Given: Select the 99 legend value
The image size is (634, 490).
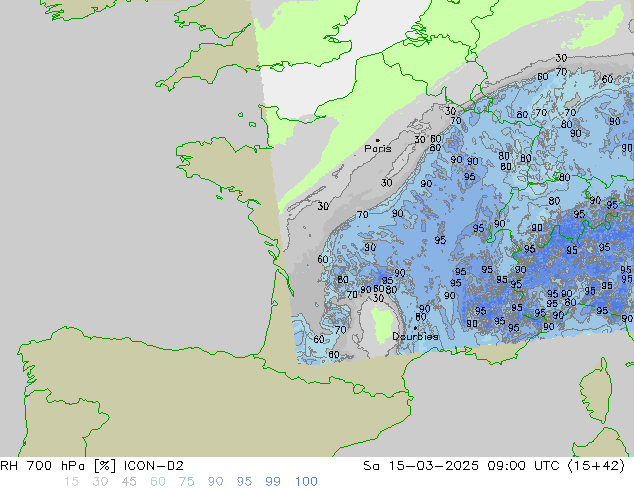Looking at the screenshot, I should 273,482.
